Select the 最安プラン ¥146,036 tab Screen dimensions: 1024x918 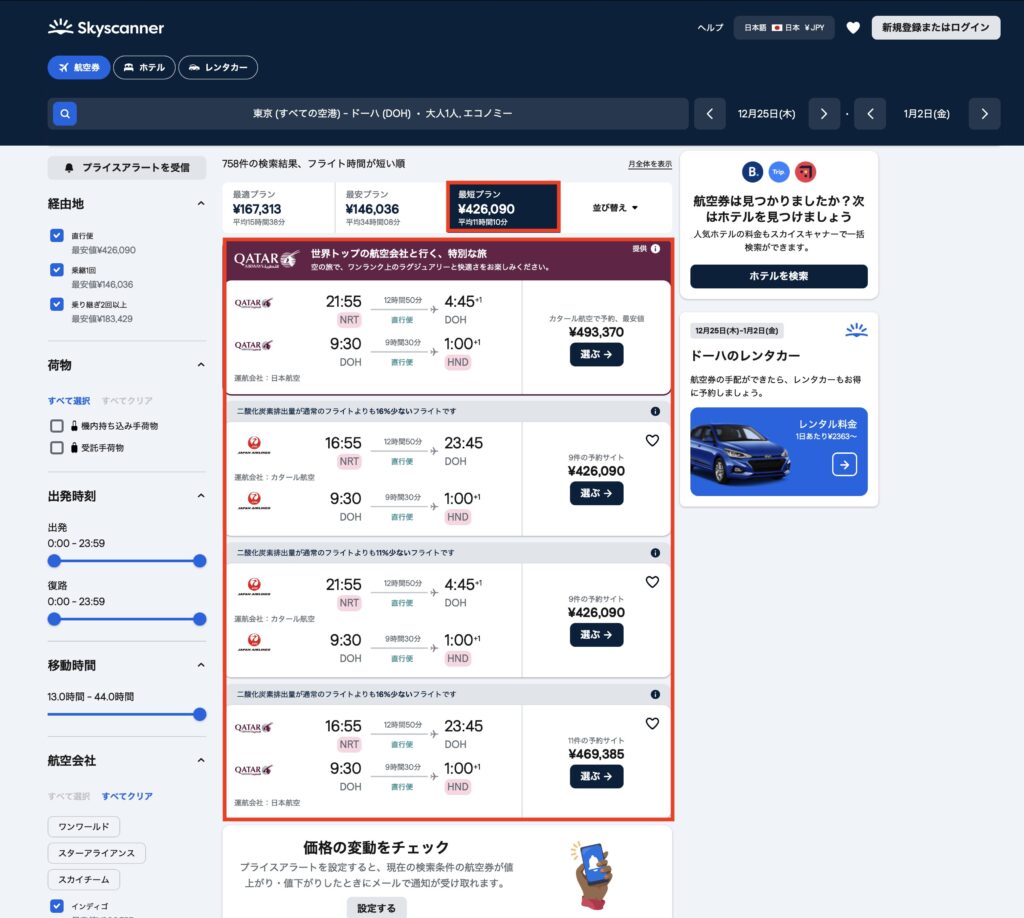point(389,208)
